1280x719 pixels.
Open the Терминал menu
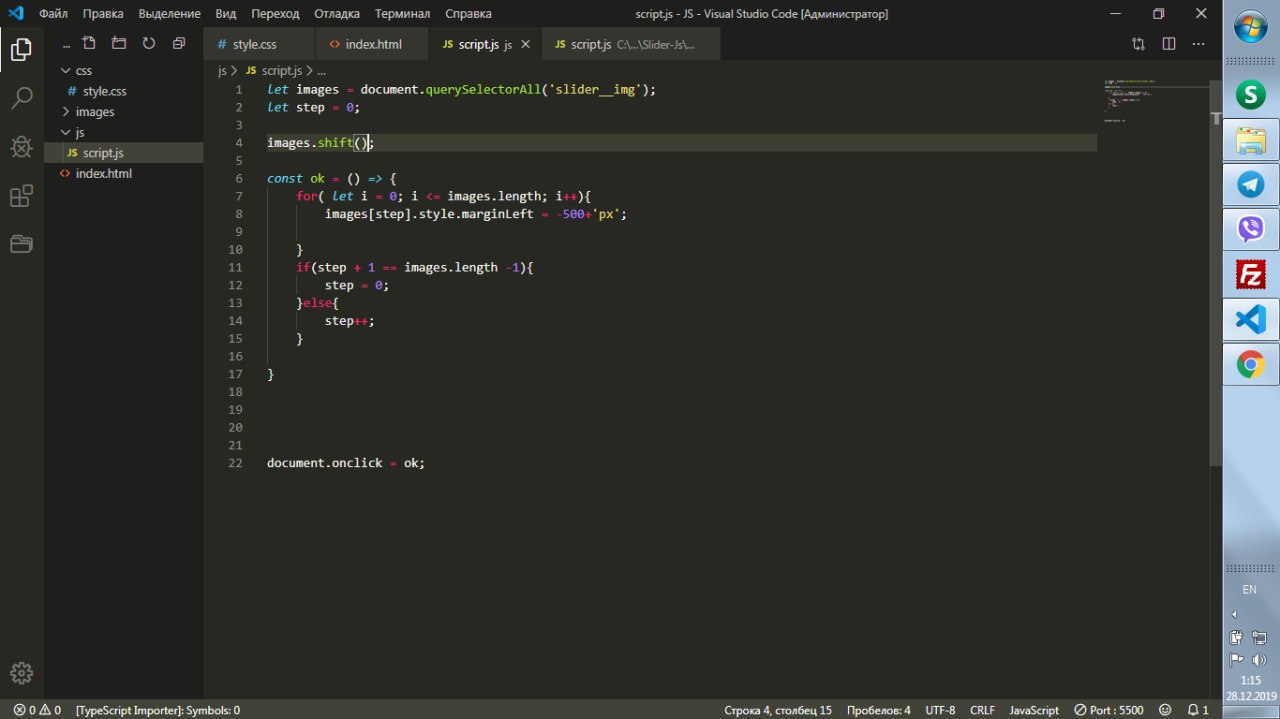tap(402, 14)
